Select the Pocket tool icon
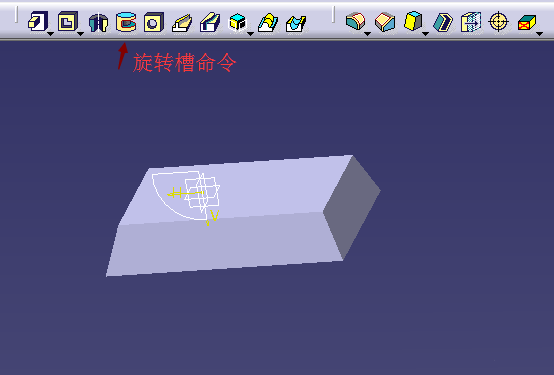 [68, 22]
